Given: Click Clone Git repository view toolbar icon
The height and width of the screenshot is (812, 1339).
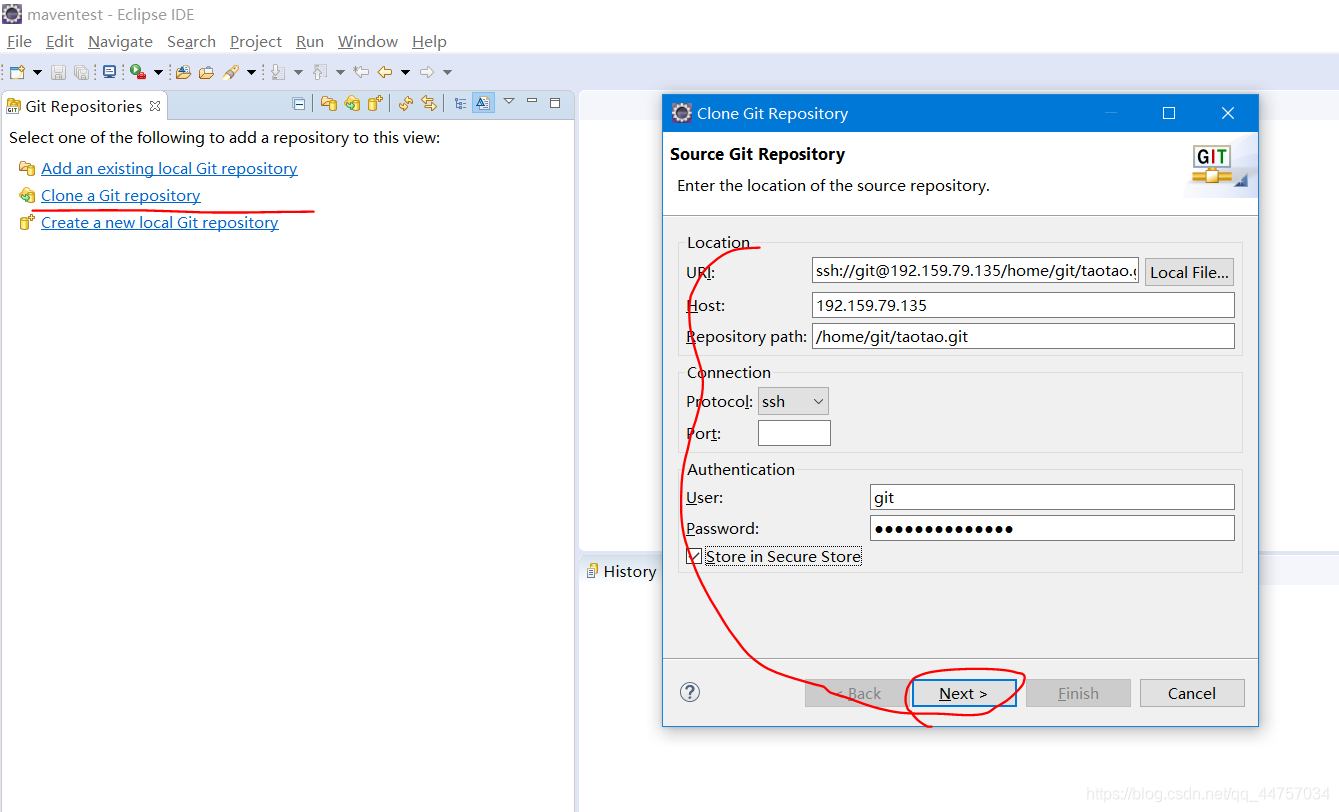Looking at the screenshot, I should pos(352,103).
